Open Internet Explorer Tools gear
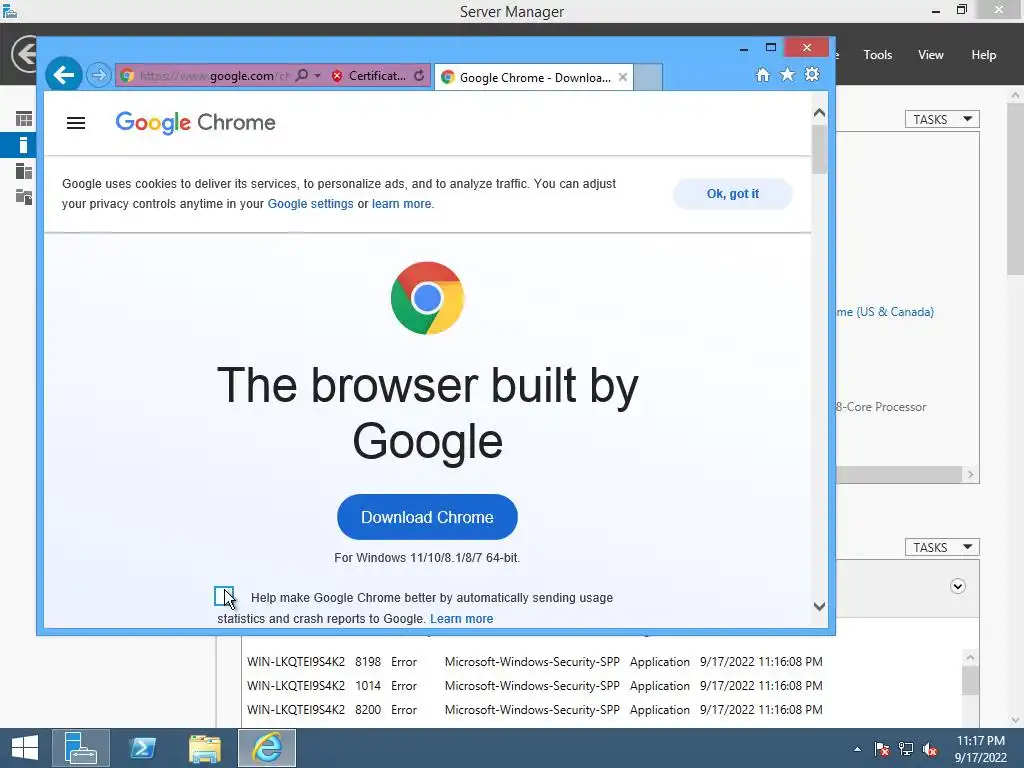1024x768 pixels. tap(812, 74)
